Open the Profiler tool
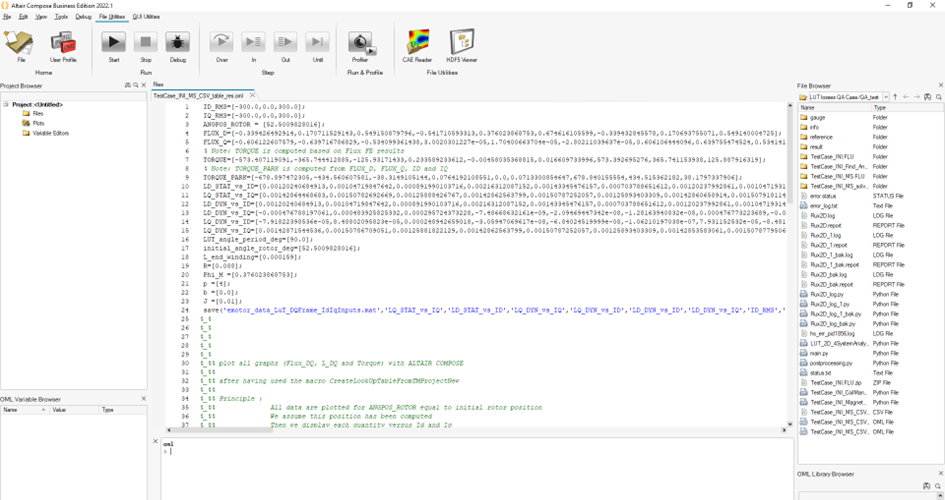The height and width of the screenshot is (500, 945). pyautogui.click(x=359, y=43)
